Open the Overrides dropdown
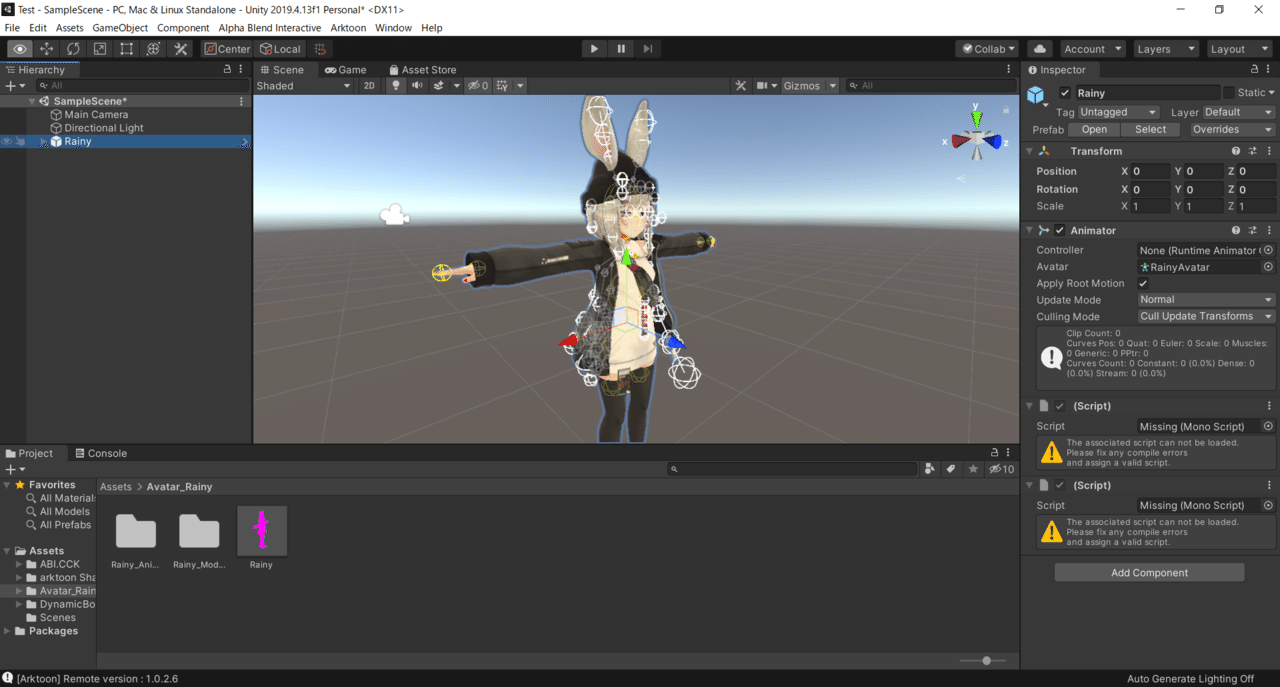1280x687 pixels. click(x=1232, y=129)
